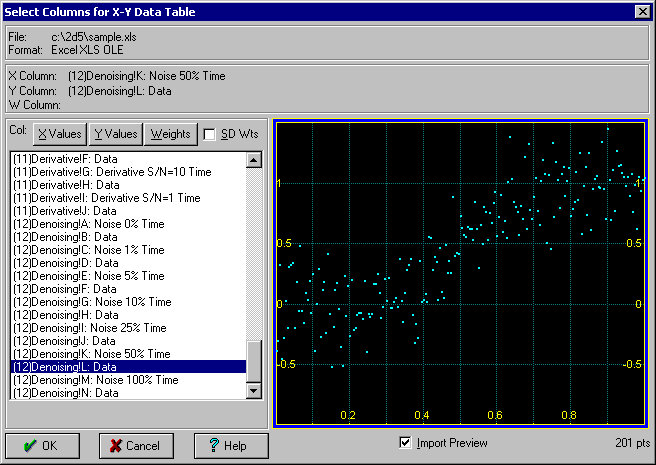656x465 pixels.
Task: Select '(12)Denoising!D: Data' row
Action: (x=128, y=263)
